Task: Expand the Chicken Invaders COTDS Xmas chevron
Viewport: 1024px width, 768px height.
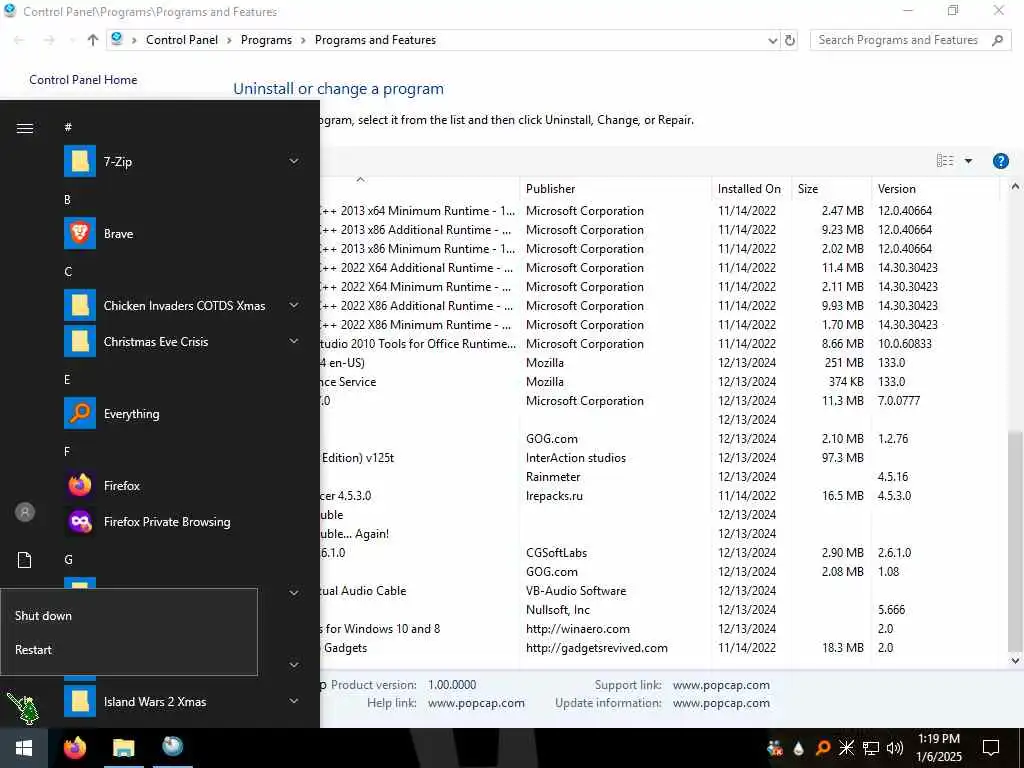Action: [x=294, y=305]
